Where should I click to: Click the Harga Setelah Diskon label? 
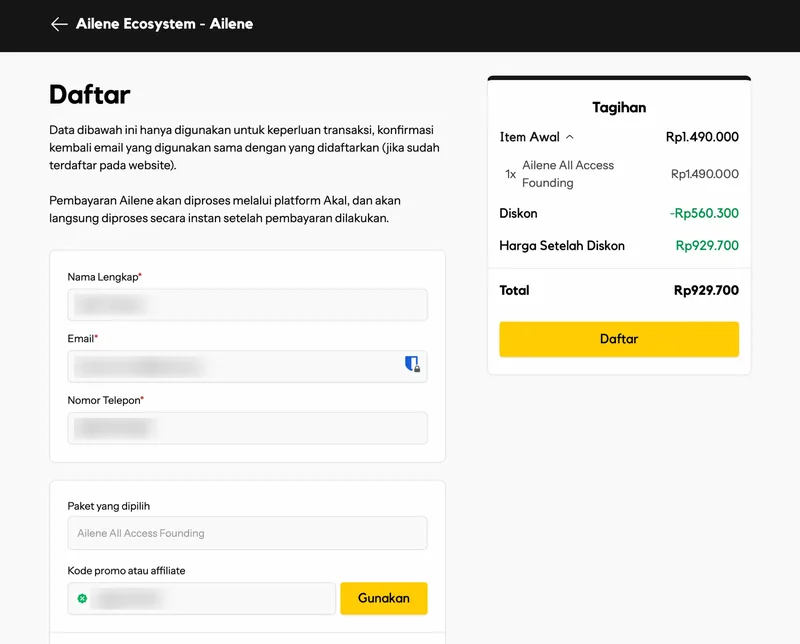coord(562,245)
